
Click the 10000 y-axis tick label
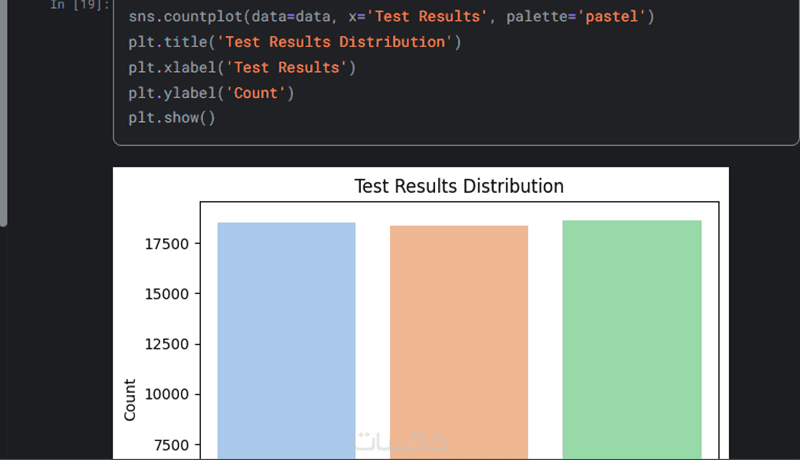pyautogui.click(x=164, y=394)
